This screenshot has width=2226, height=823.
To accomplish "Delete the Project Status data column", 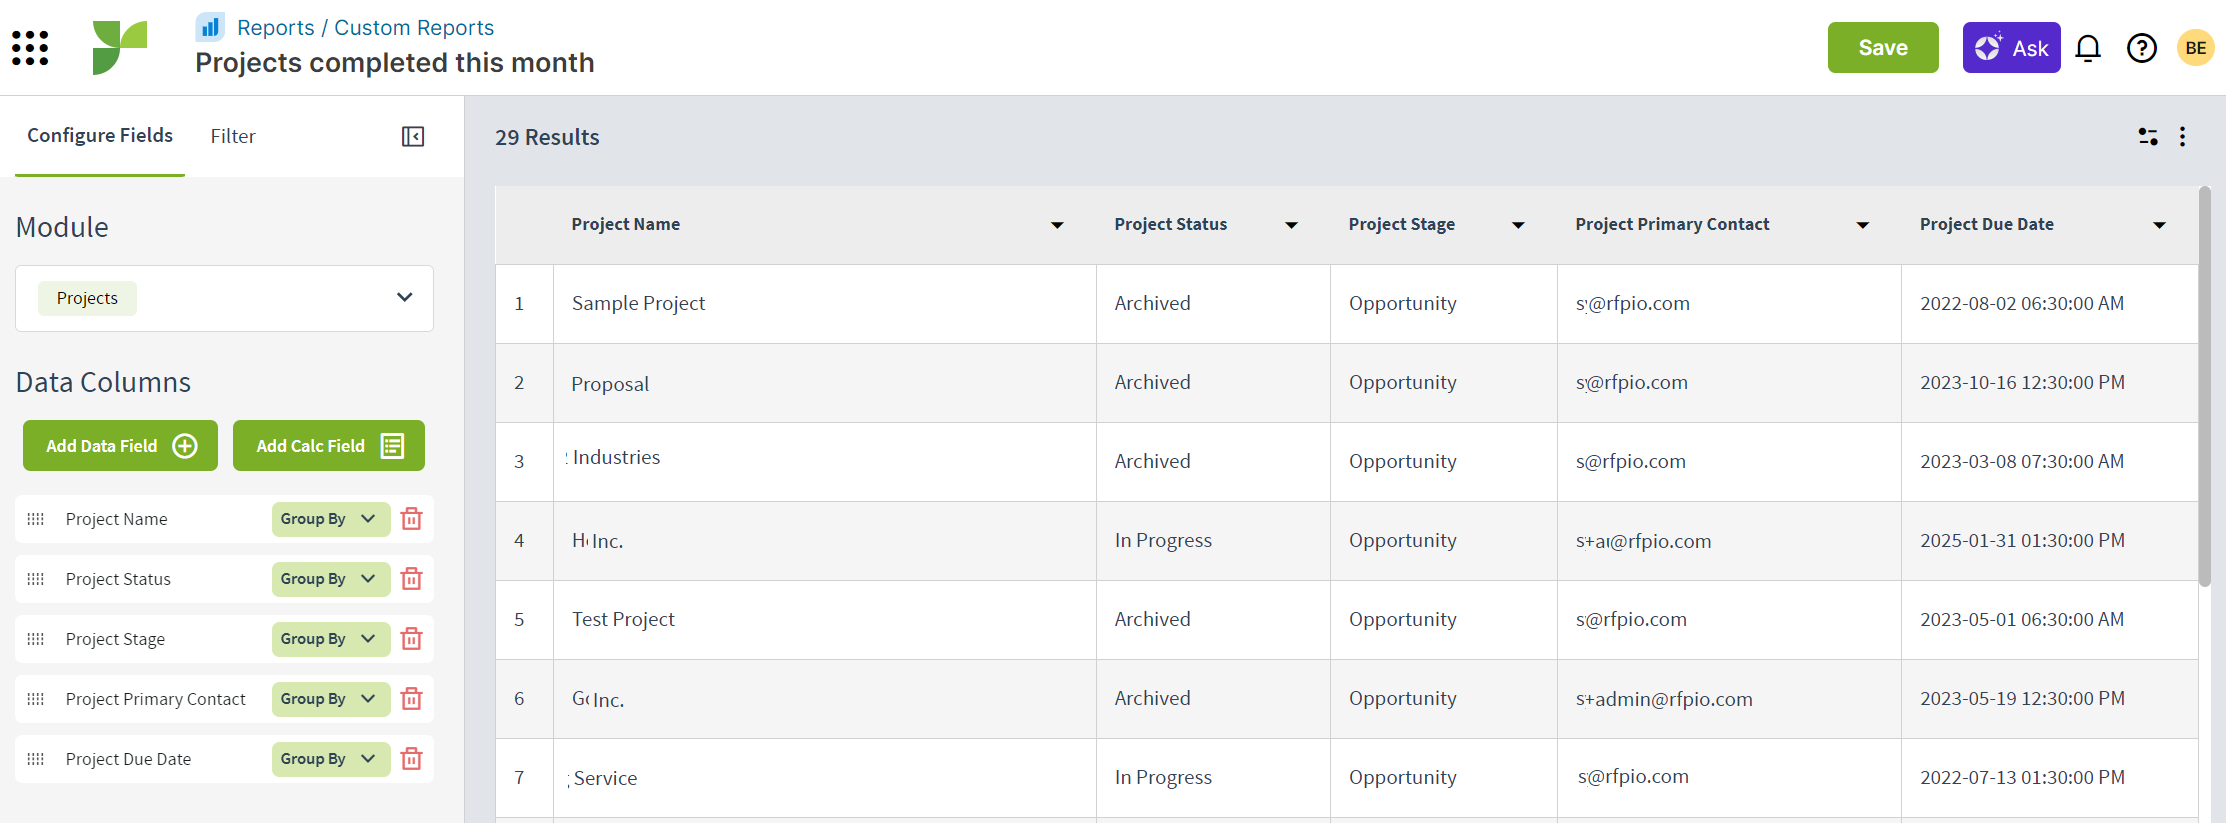I will click(x=411, y=579).
